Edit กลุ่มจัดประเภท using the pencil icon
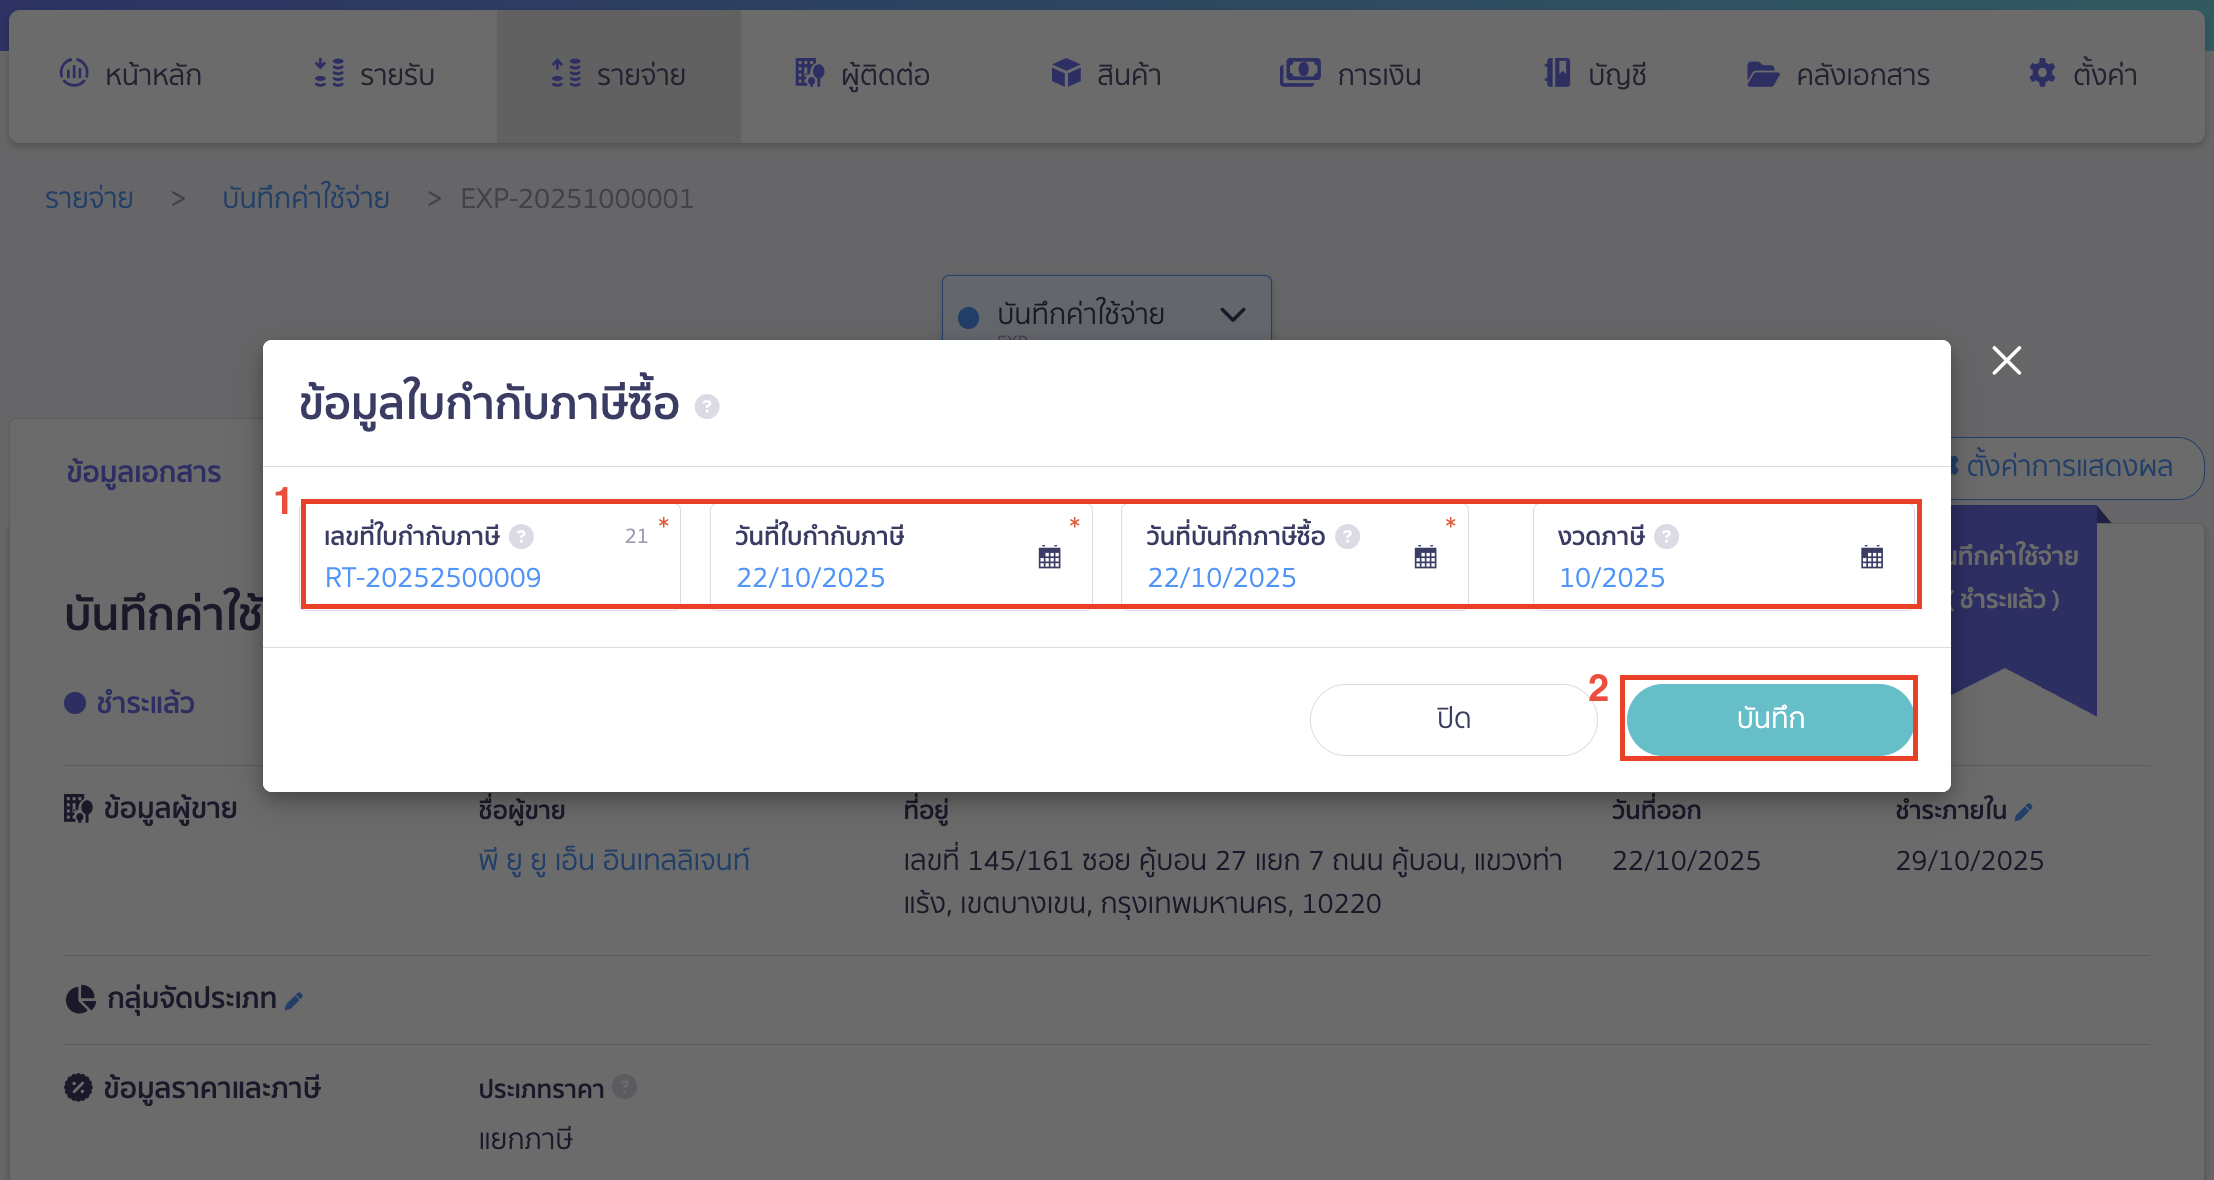This screenshot has height=1180, width=2214. click(294, 998)
